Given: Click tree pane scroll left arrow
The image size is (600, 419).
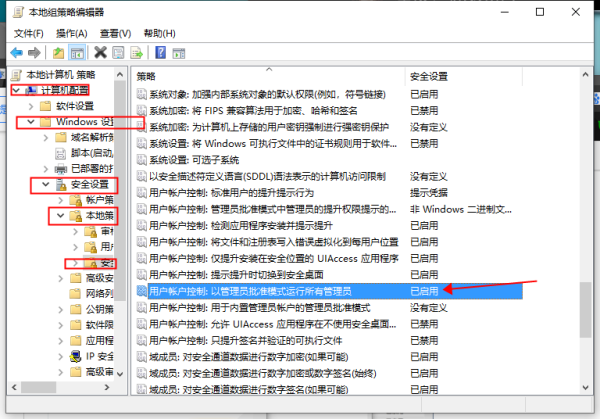Looking at the screenshot, I should 14,387.
